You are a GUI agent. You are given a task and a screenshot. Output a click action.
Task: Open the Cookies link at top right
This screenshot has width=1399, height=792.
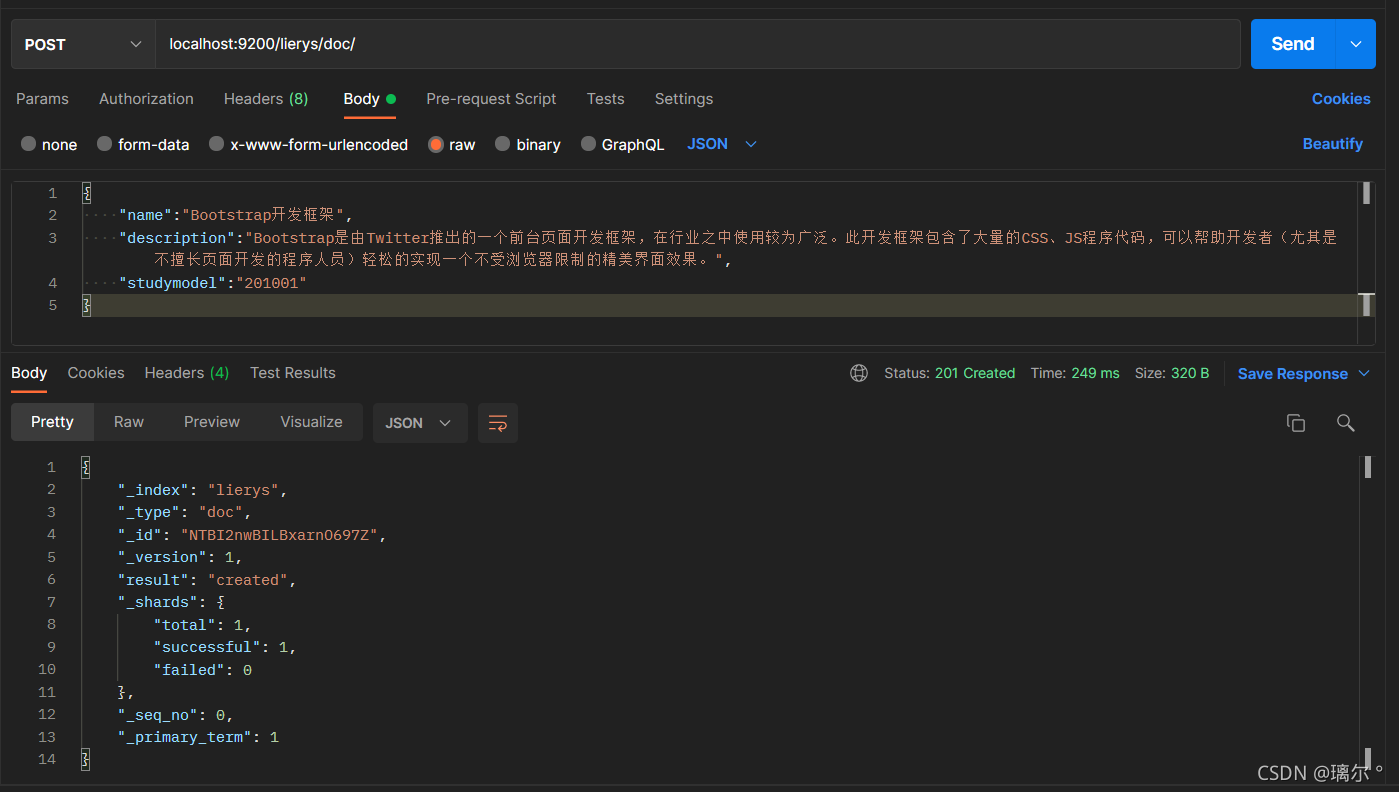tap(1341, 99)
